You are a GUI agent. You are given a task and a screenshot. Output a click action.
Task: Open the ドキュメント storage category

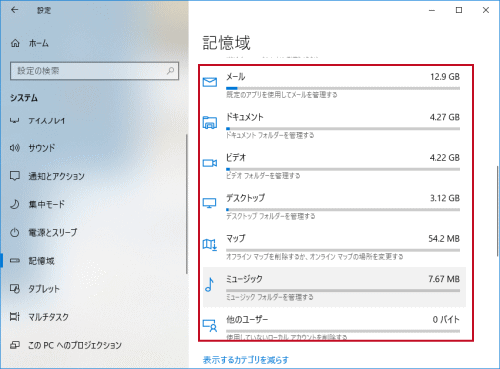coord(334,126)
